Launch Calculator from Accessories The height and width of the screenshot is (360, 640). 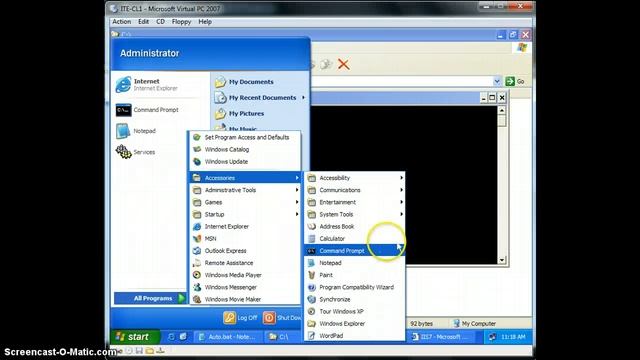355,239
